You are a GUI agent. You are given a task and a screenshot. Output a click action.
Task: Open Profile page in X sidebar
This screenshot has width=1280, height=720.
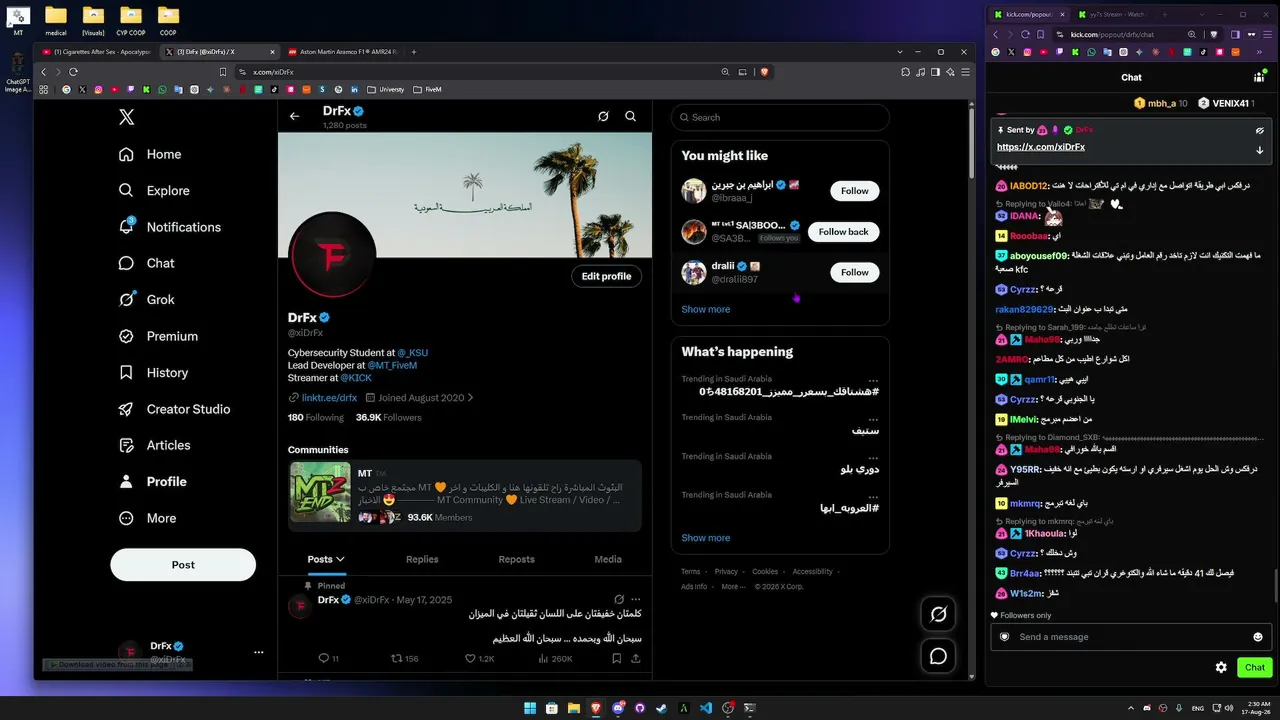(x=153, y=482)
